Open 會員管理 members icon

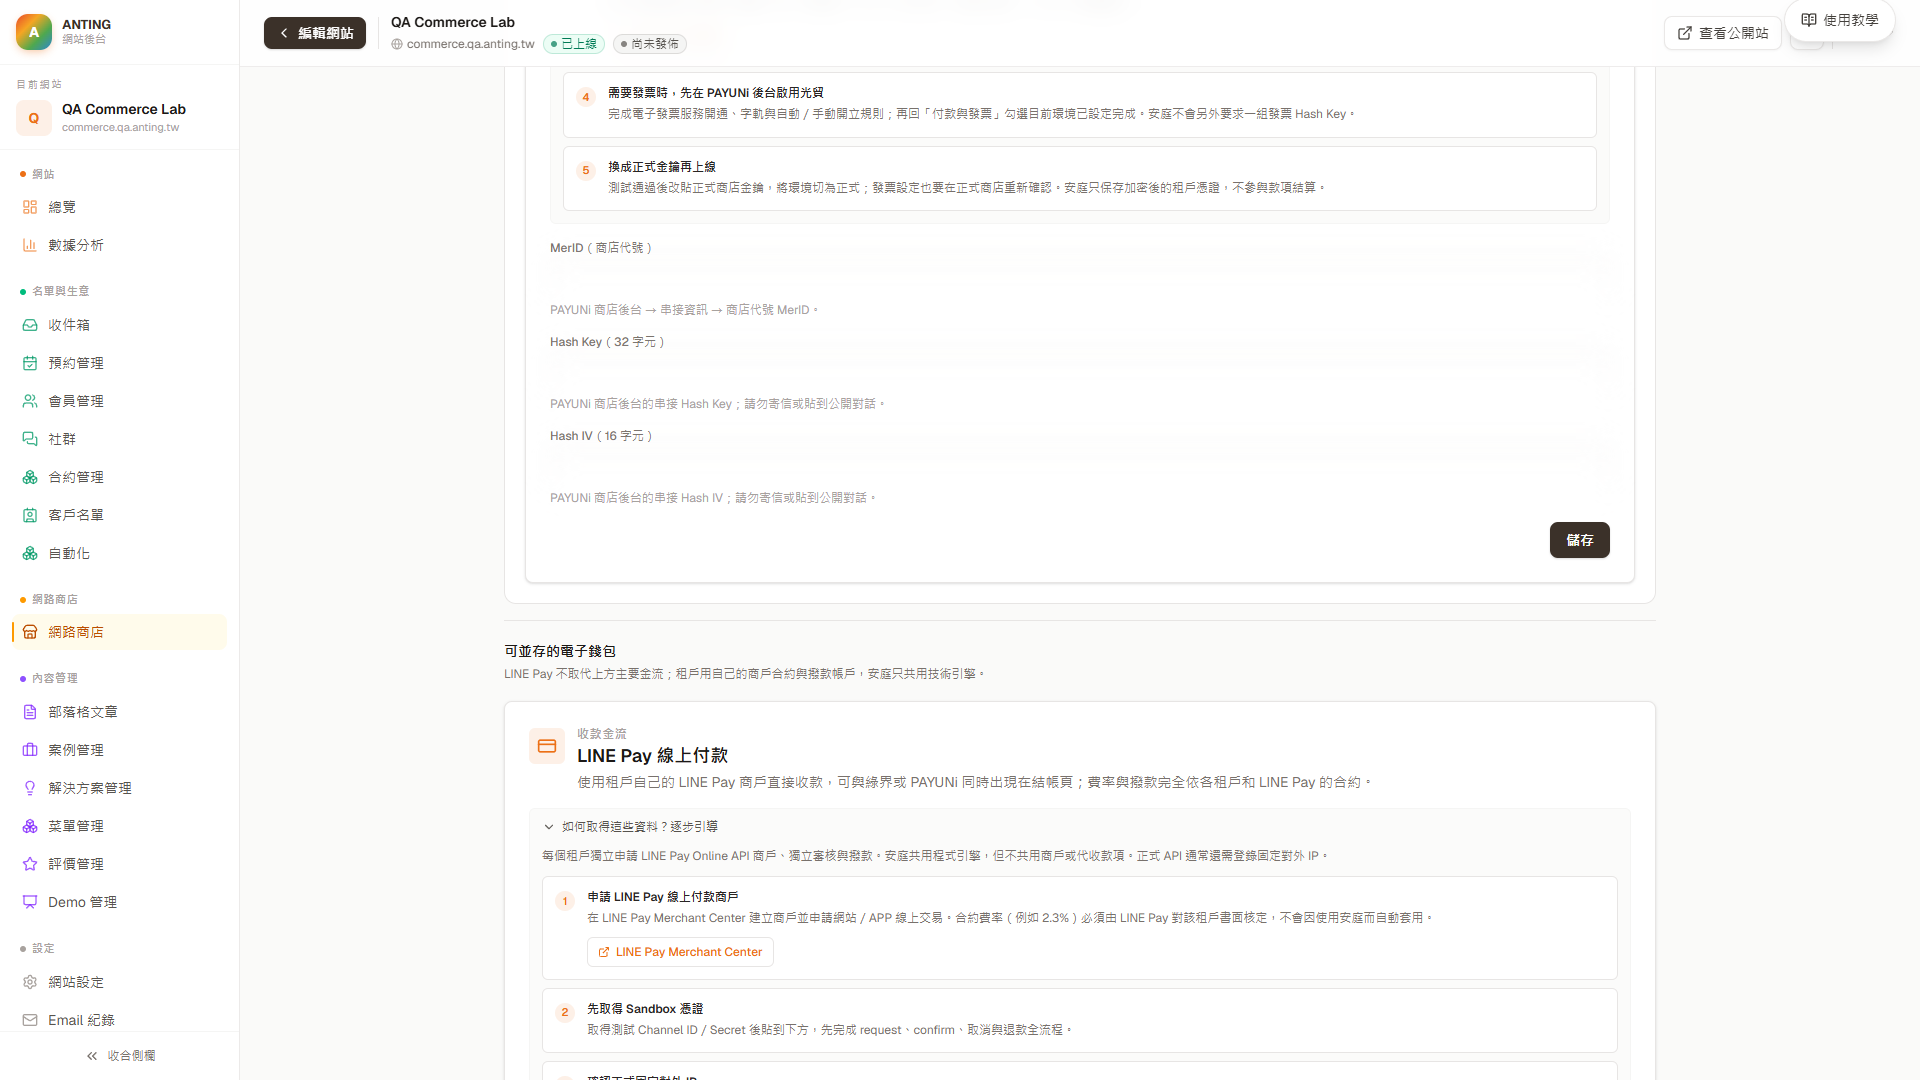(30, 401)
